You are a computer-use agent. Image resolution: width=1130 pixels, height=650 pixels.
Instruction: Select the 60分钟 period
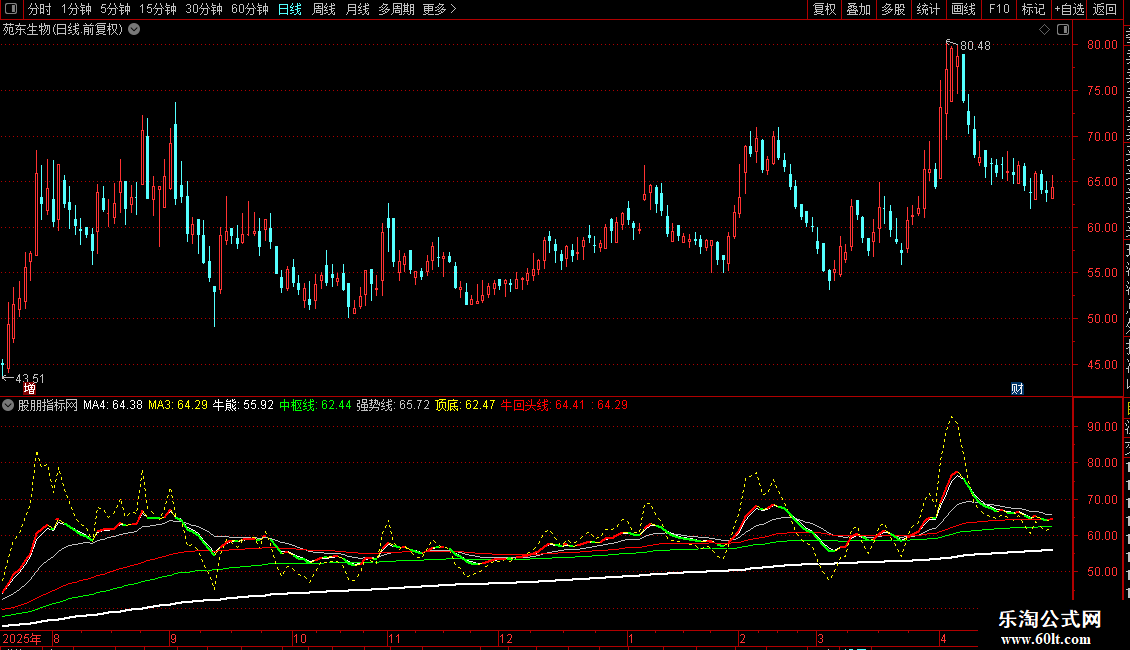[249, 9]
